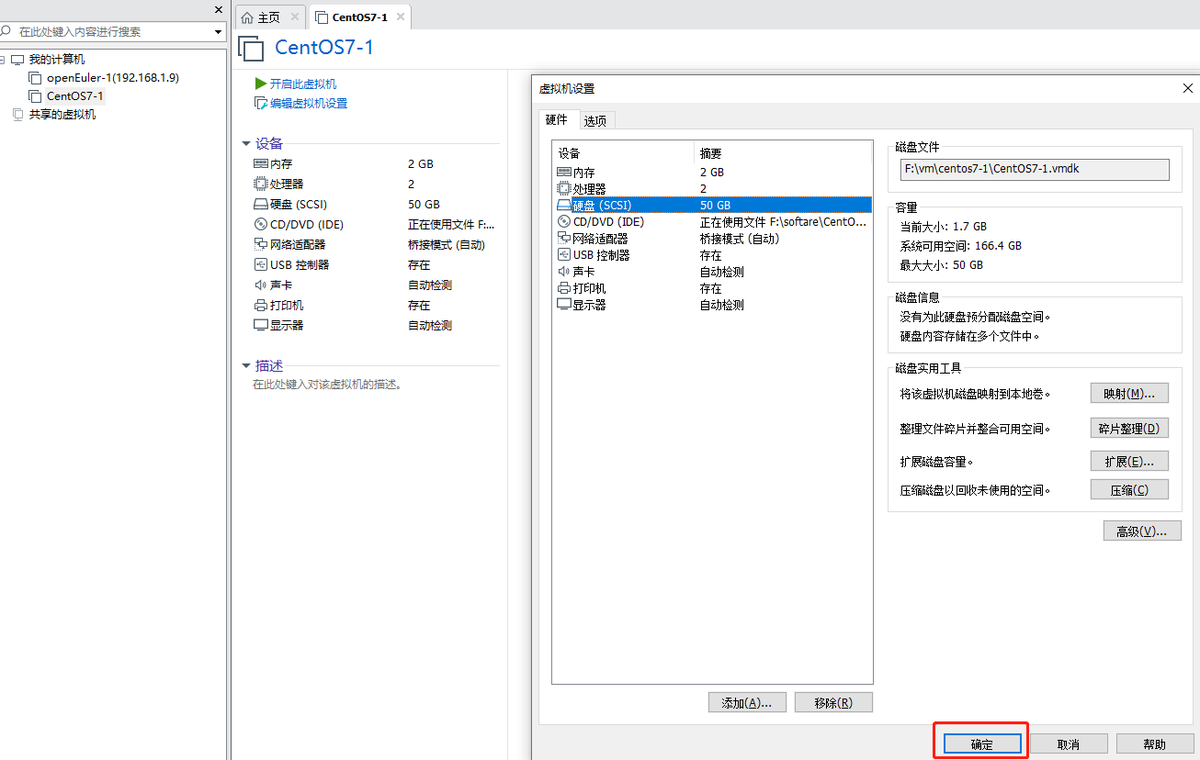This screenshot has width=1200, height=760.
Task: Click the USB controller icon in settings dialog
Action: tap(564, 255)
